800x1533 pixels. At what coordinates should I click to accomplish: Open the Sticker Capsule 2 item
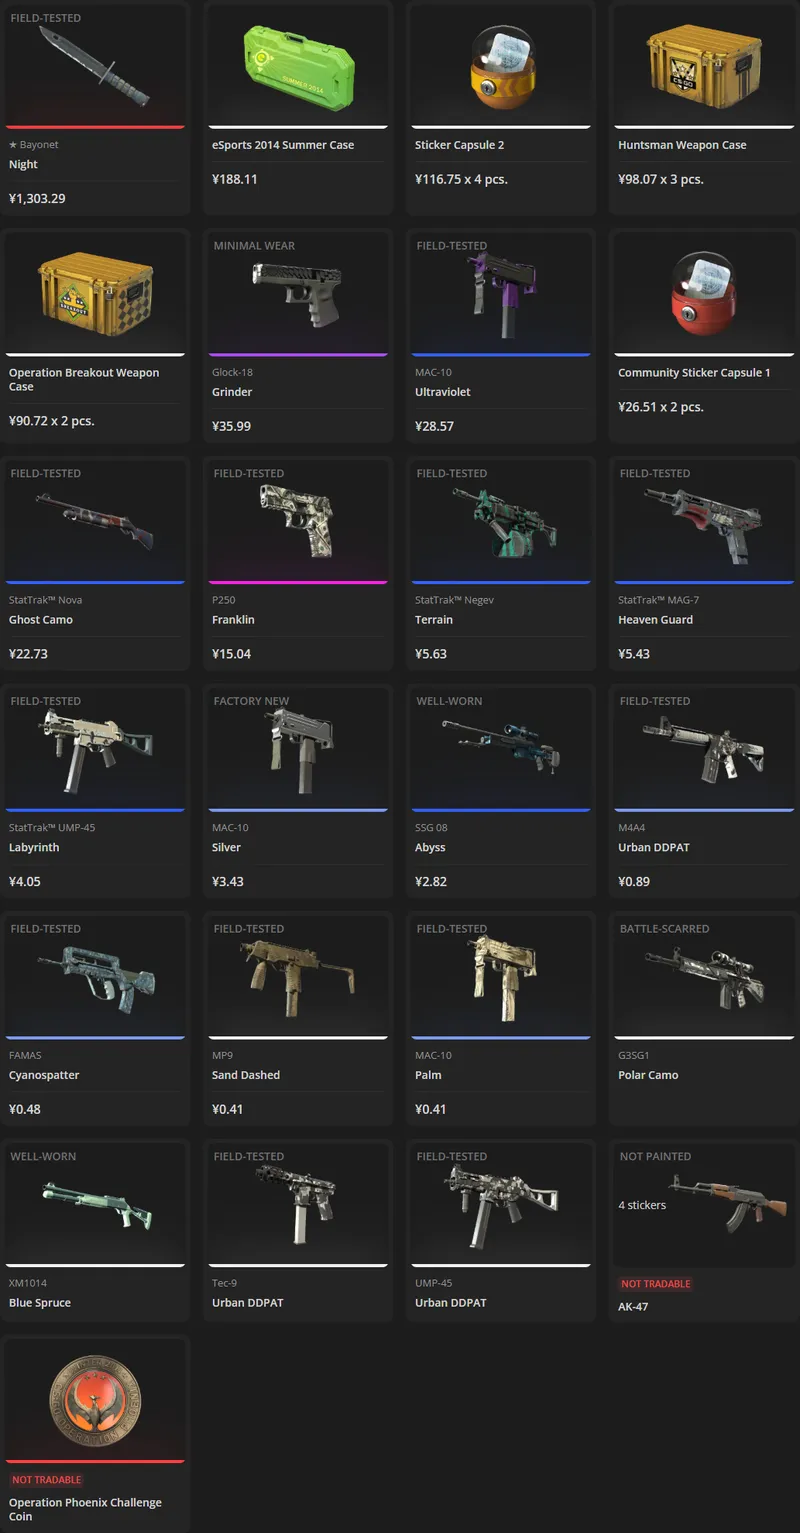[501, 64]
